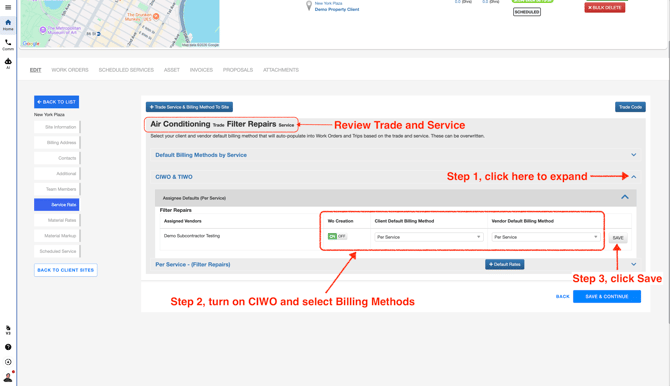Click the Default Rates button

(505, 264)
